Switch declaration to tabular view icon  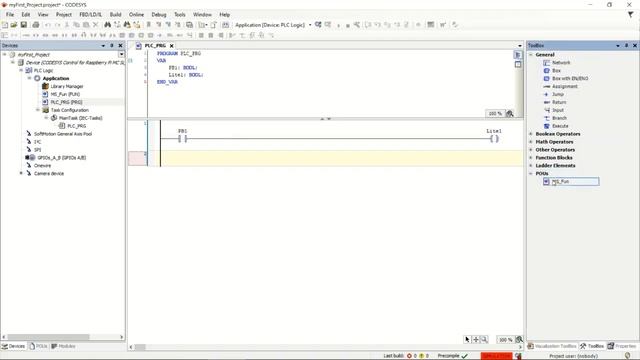click(x=518, y=64)
